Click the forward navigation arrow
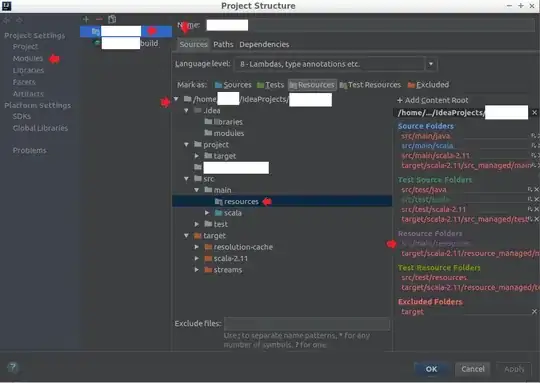This screenshot has width=540, height=383. pyautogui.click(x=20, y=20)
